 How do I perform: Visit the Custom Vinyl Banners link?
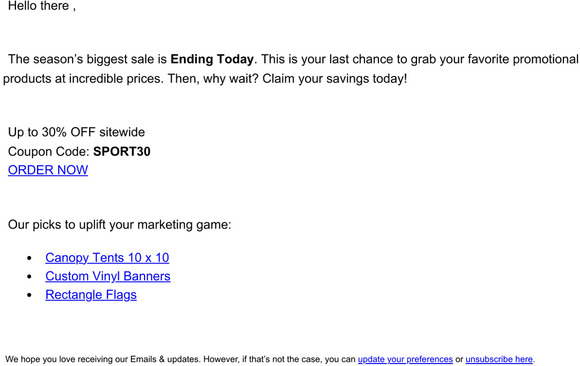108,276
